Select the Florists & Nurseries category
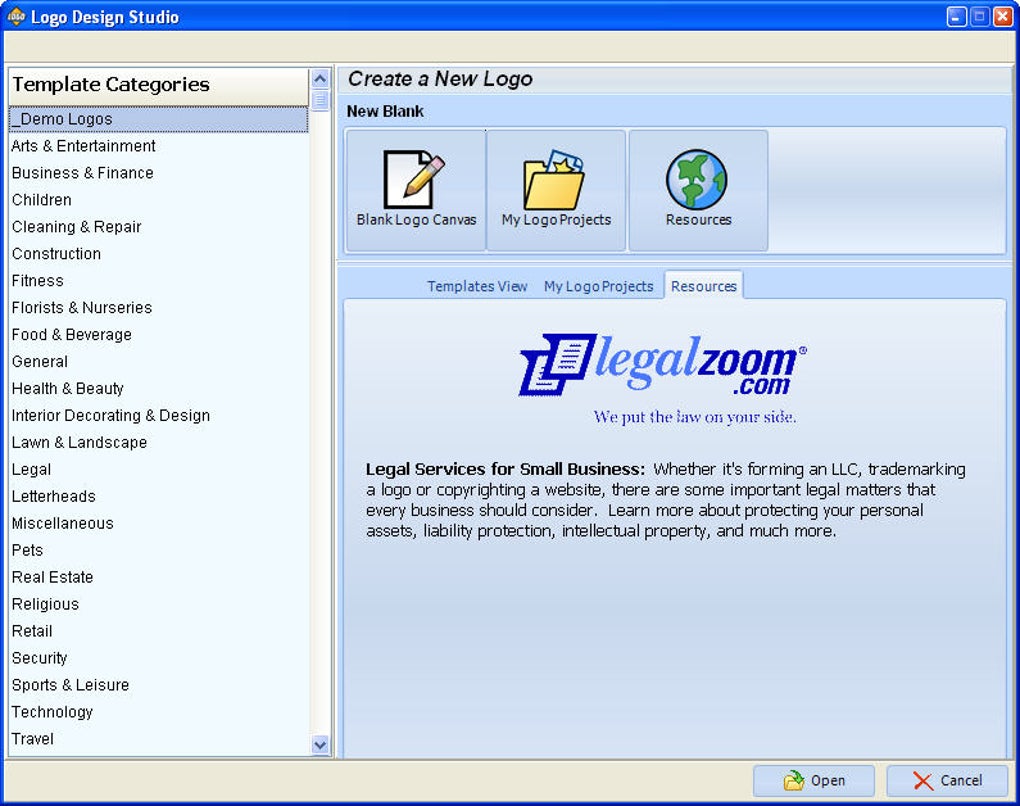Screen dimensions: 1020x806 158,308
